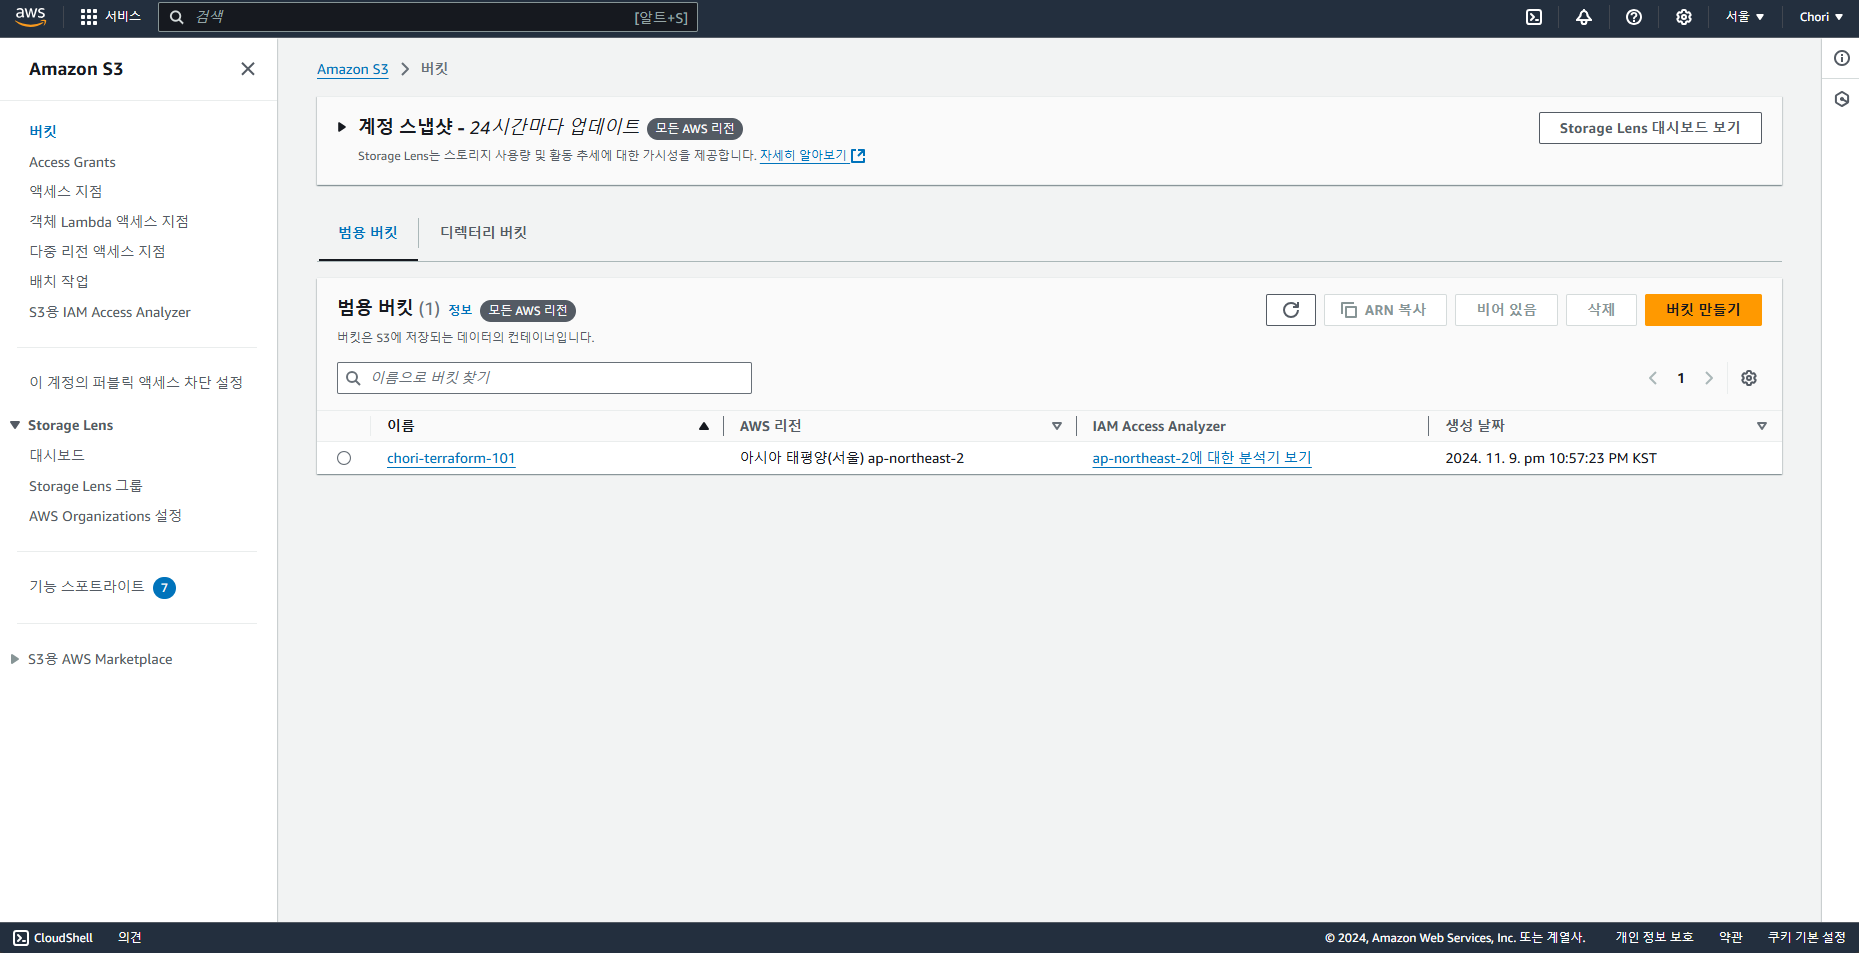The image size is (1859, 953).
Task: Click the Amazon S3 breadcrumb link
Action: (353, 69)
